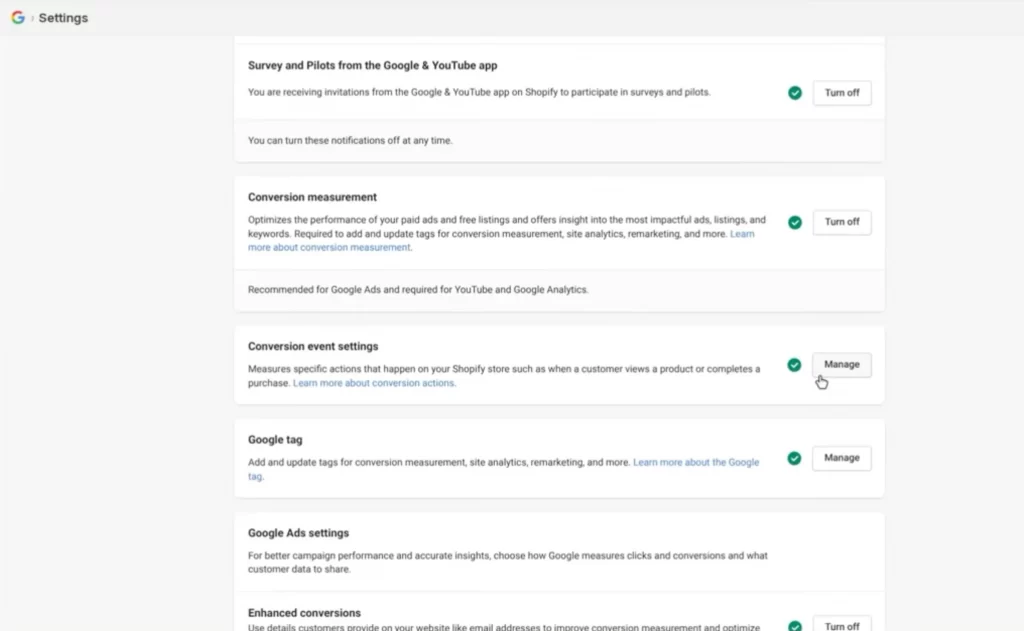
Task: Open Learn more about the Google tag
Action: [696, 462]
